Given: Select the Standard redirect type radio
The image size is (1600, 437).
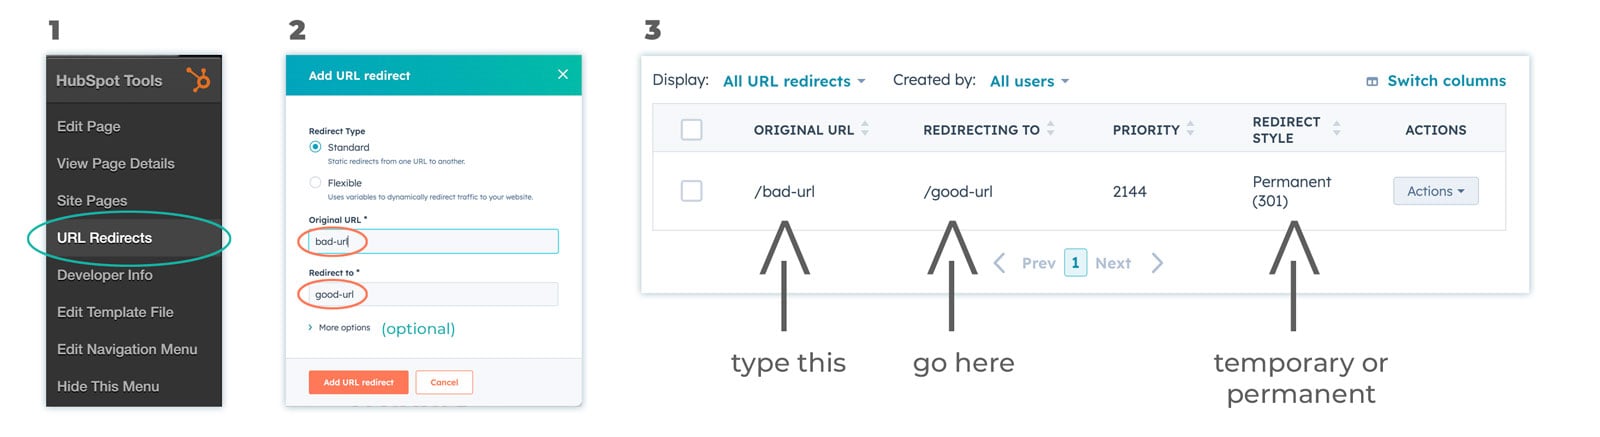Looking at the screenshot, I should click(316, 147).
